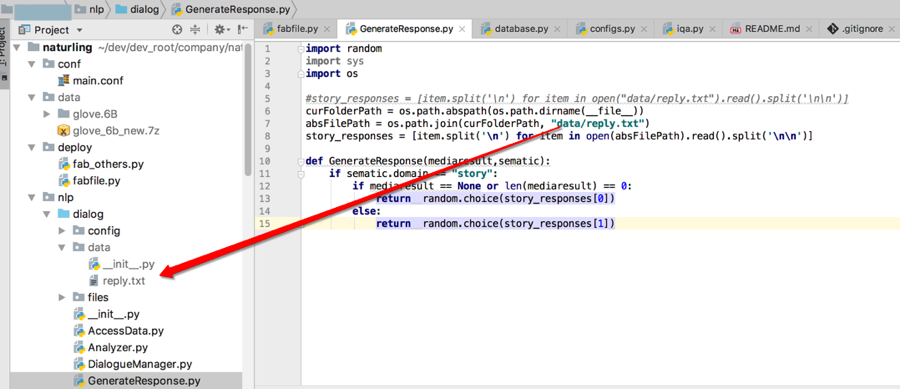The width and height of the screenshot is (900, 389).
Task: Expand the files folder
Action: pos(63,297)
